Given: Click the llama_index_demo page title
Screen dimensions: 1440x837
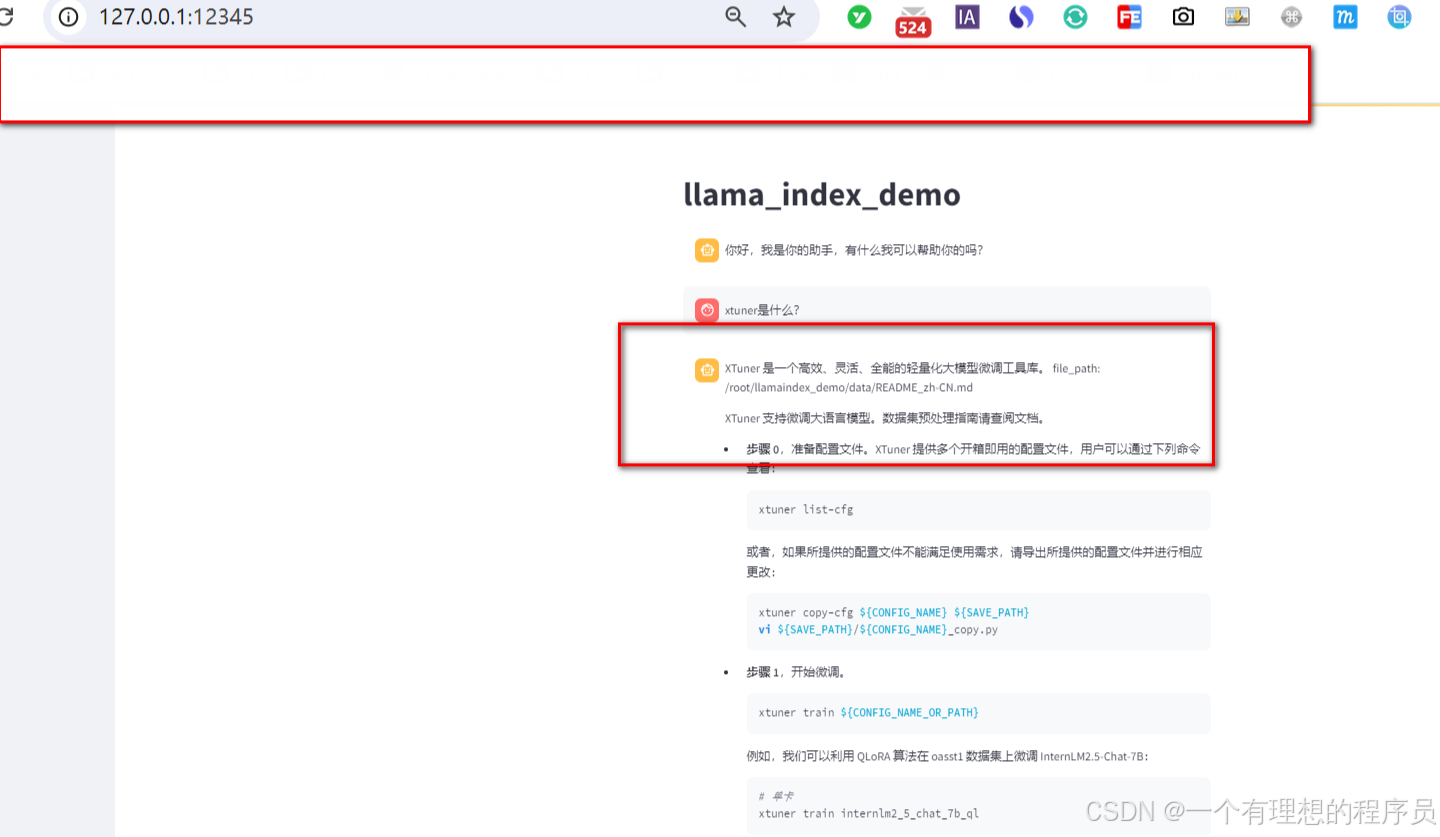Looking at the screenshot, I should (x=822, y=194).
